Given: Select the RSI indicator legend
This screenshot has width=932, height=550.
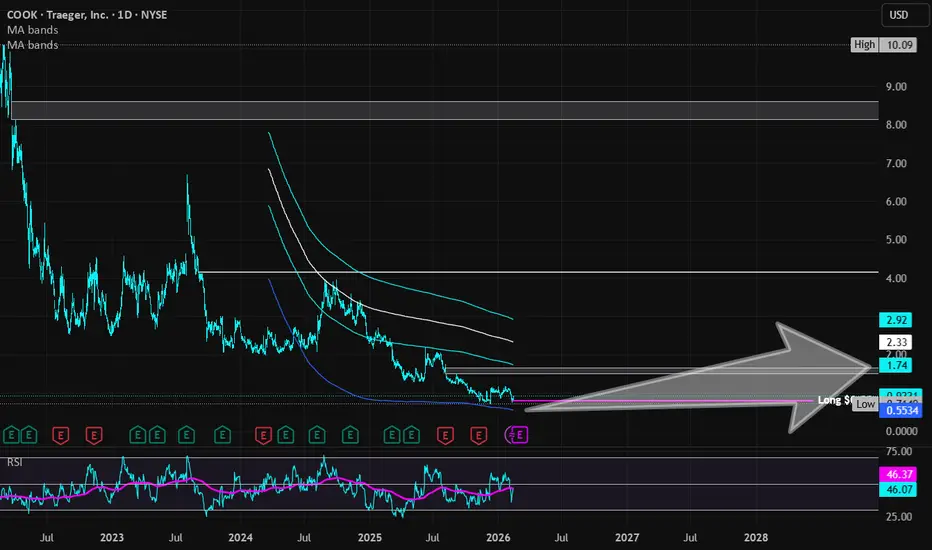Looking at the screenshot, I should (x=15, y=462).
